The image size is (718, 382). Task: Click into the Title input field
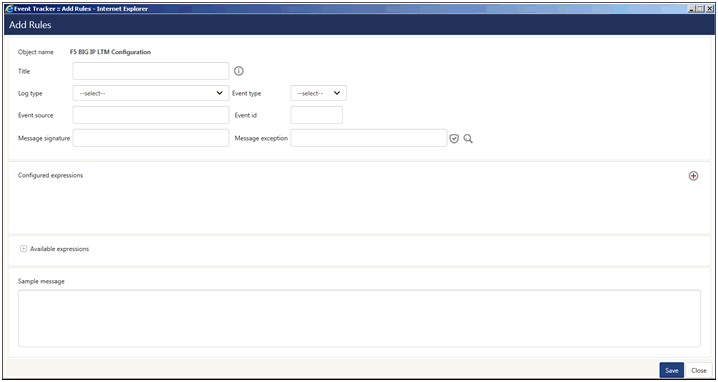[151, 71]
